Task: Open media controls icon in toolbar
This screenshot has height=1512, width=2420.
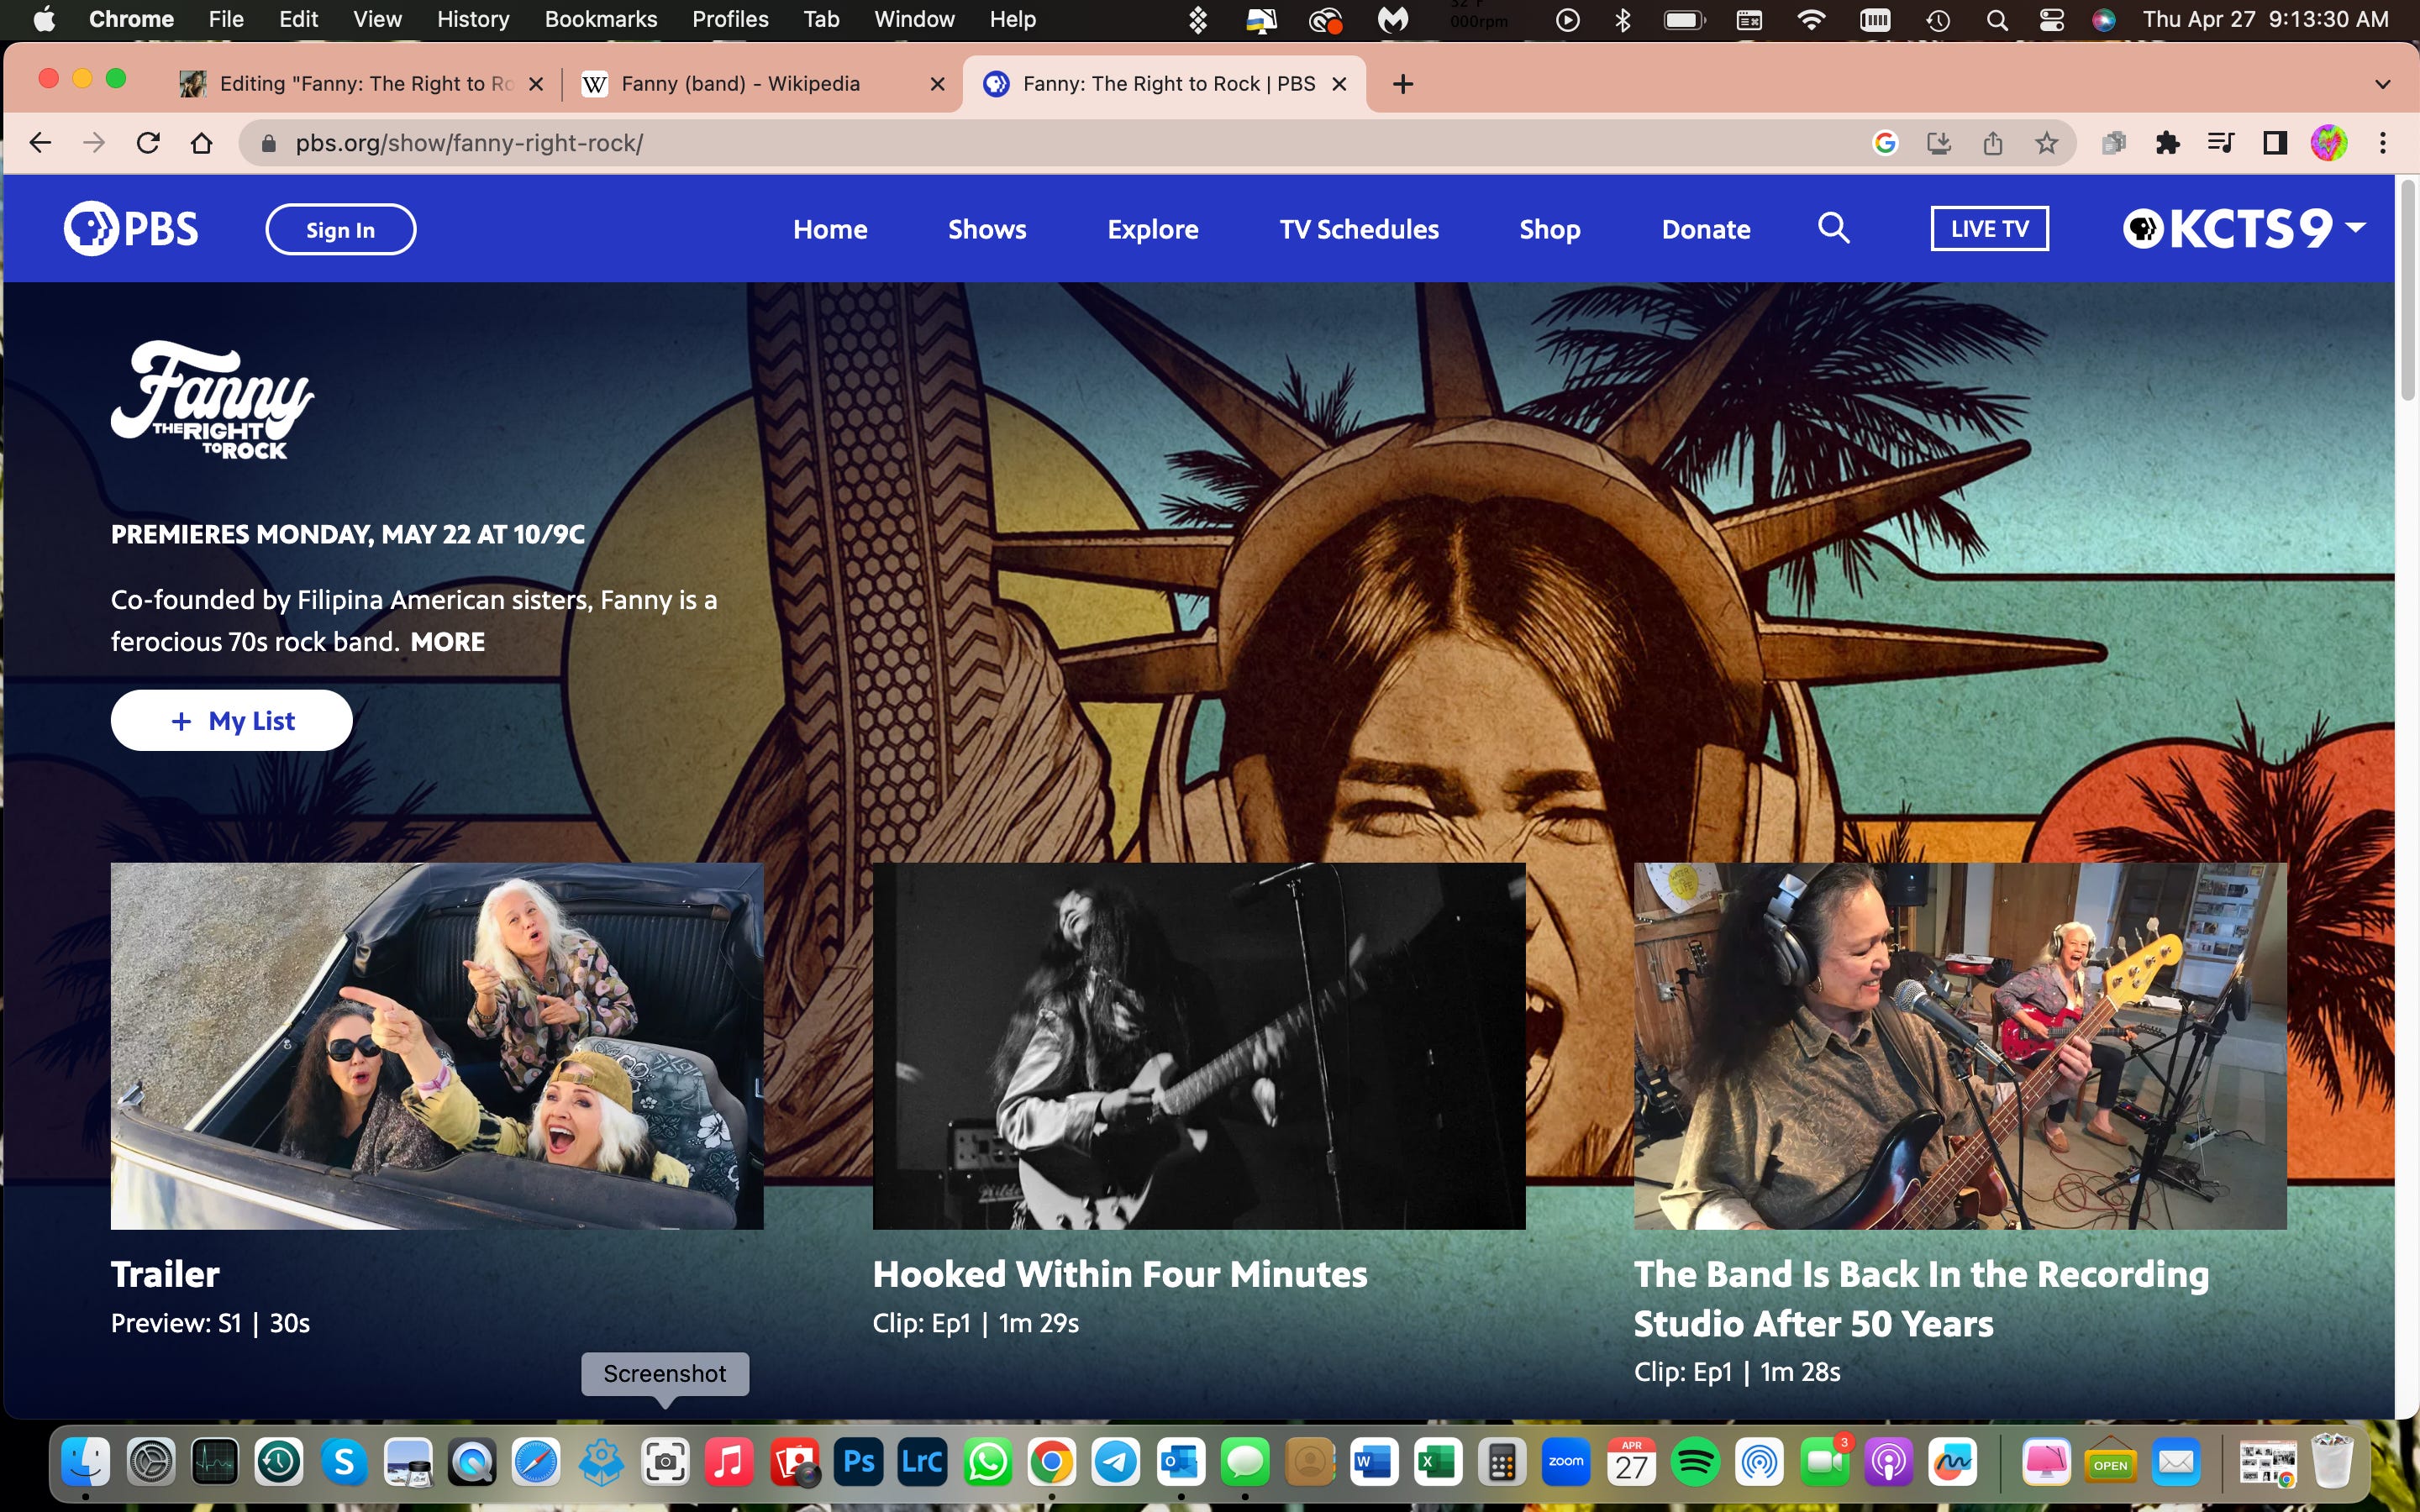Action: [2221, 143]
